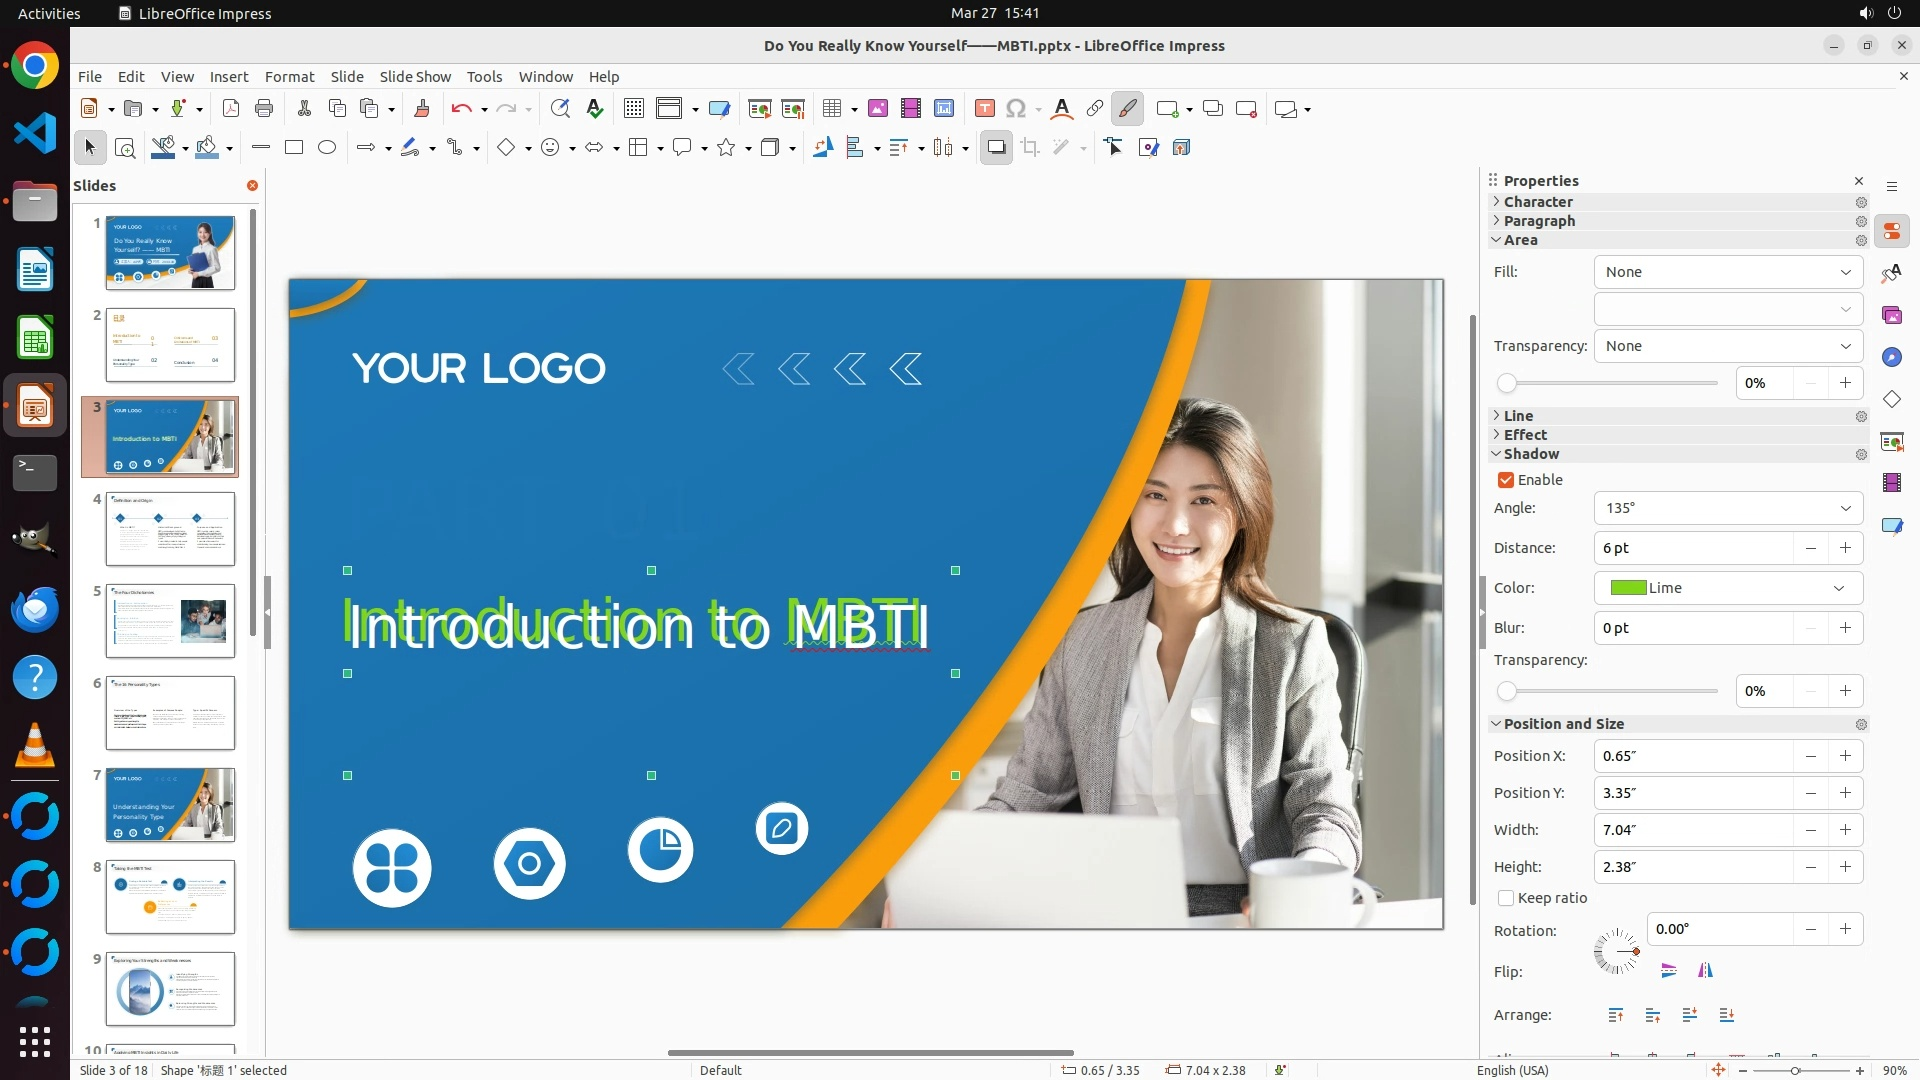This screenshot has width=1920, height=1080.
Task: Open the Shadow Angle dropdown
Action: [1845, 508]
